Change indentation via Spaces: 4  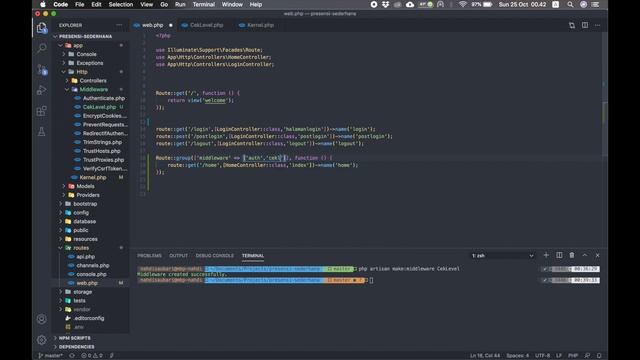point(518,356)
